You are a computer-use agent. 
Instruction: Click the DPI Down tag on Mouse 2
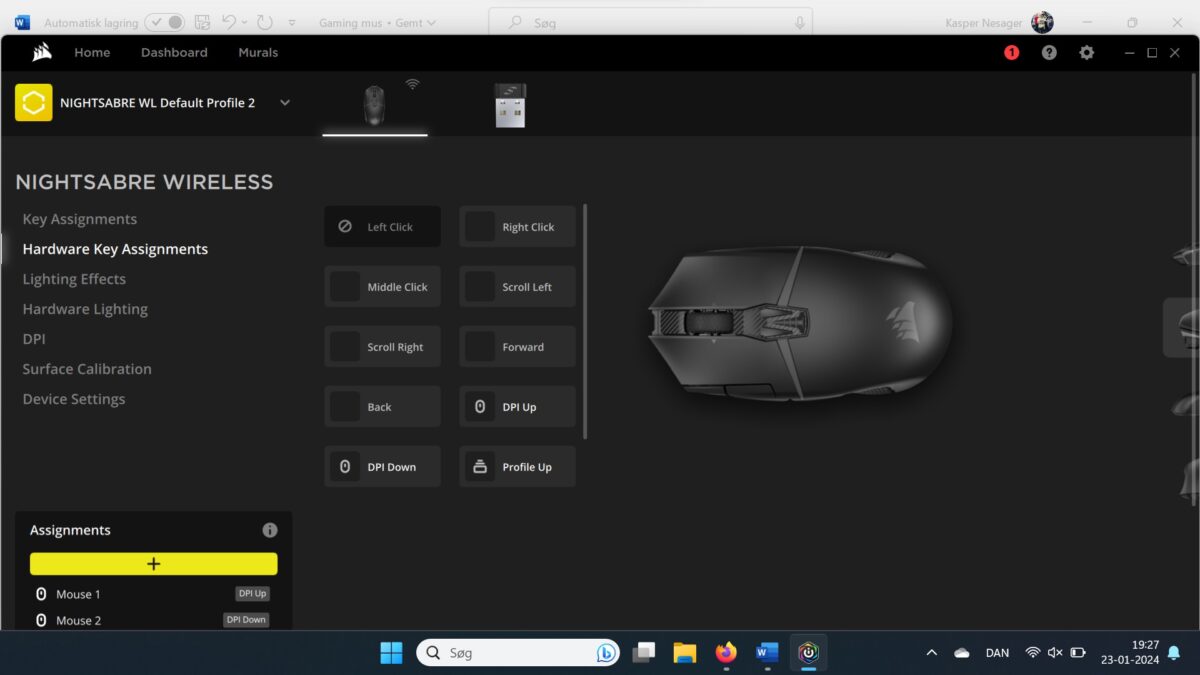[246, 620]
